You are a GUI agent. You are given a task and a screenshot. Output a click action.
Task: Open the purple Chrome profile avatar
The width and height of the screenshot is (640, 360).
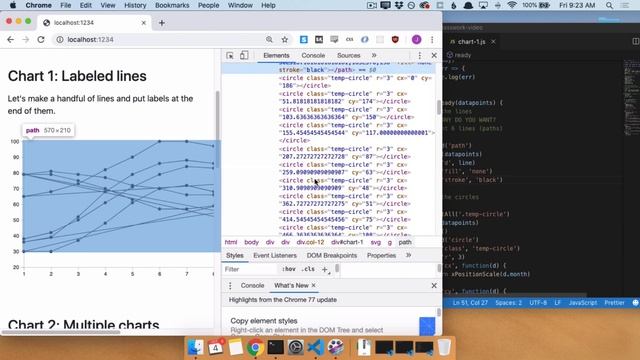pos(416,40)
